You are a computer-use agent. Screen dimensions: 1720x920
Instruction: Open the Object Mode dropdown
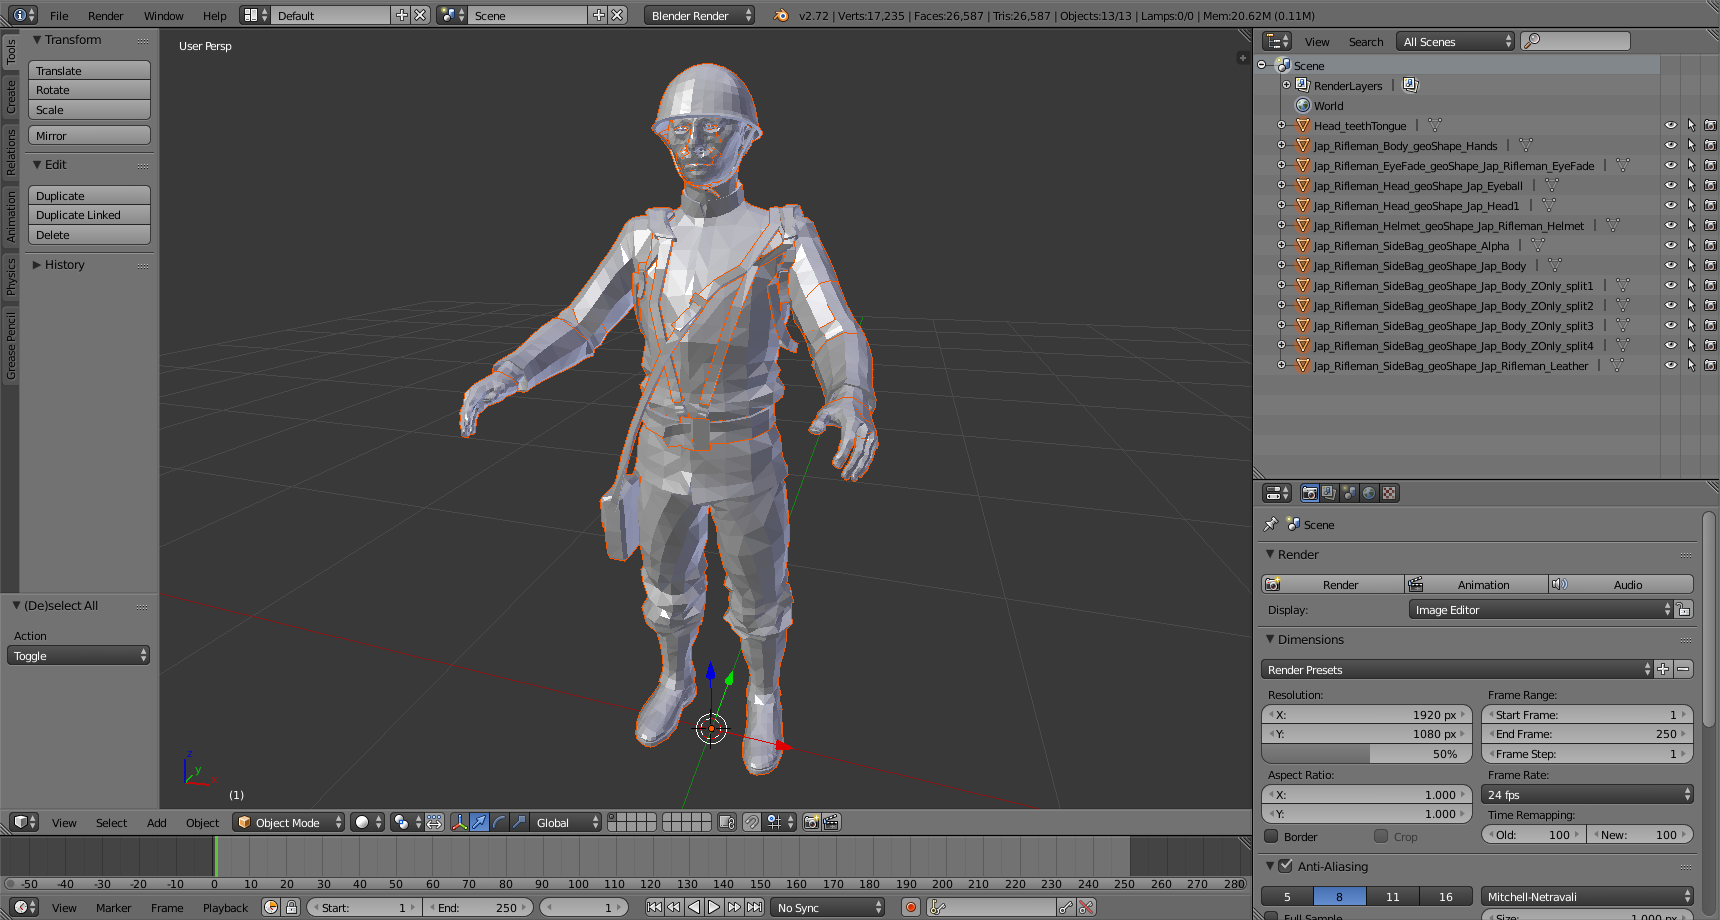(289, 822)
